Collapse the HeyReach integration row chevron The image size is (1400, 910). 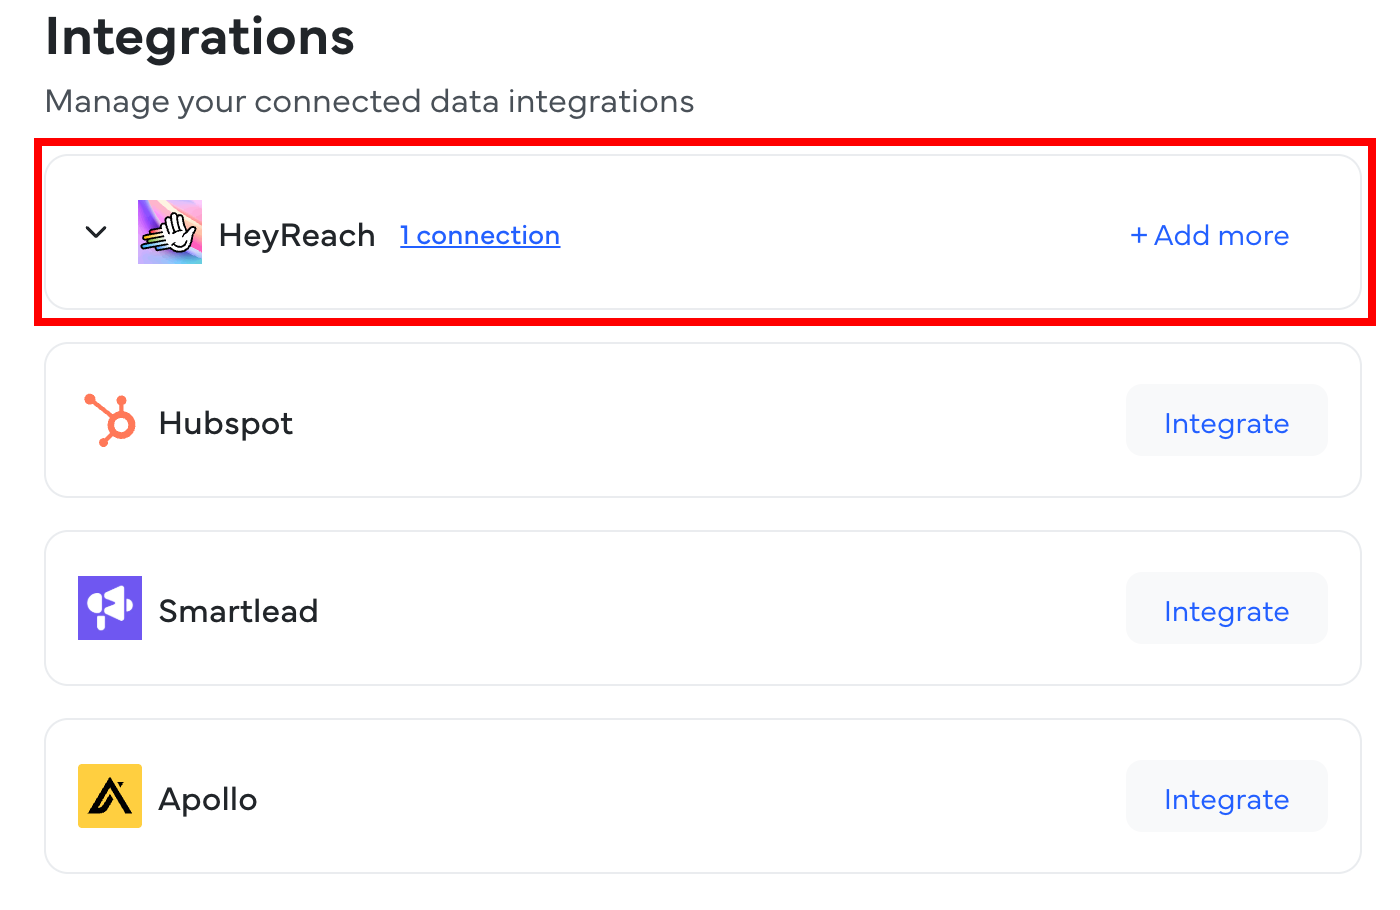[96, 232]
